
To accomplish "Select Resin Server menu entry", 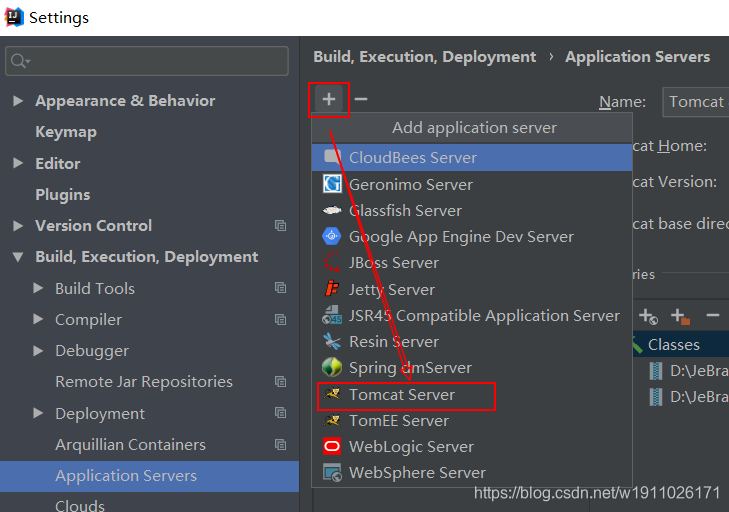I will [472, 341].
